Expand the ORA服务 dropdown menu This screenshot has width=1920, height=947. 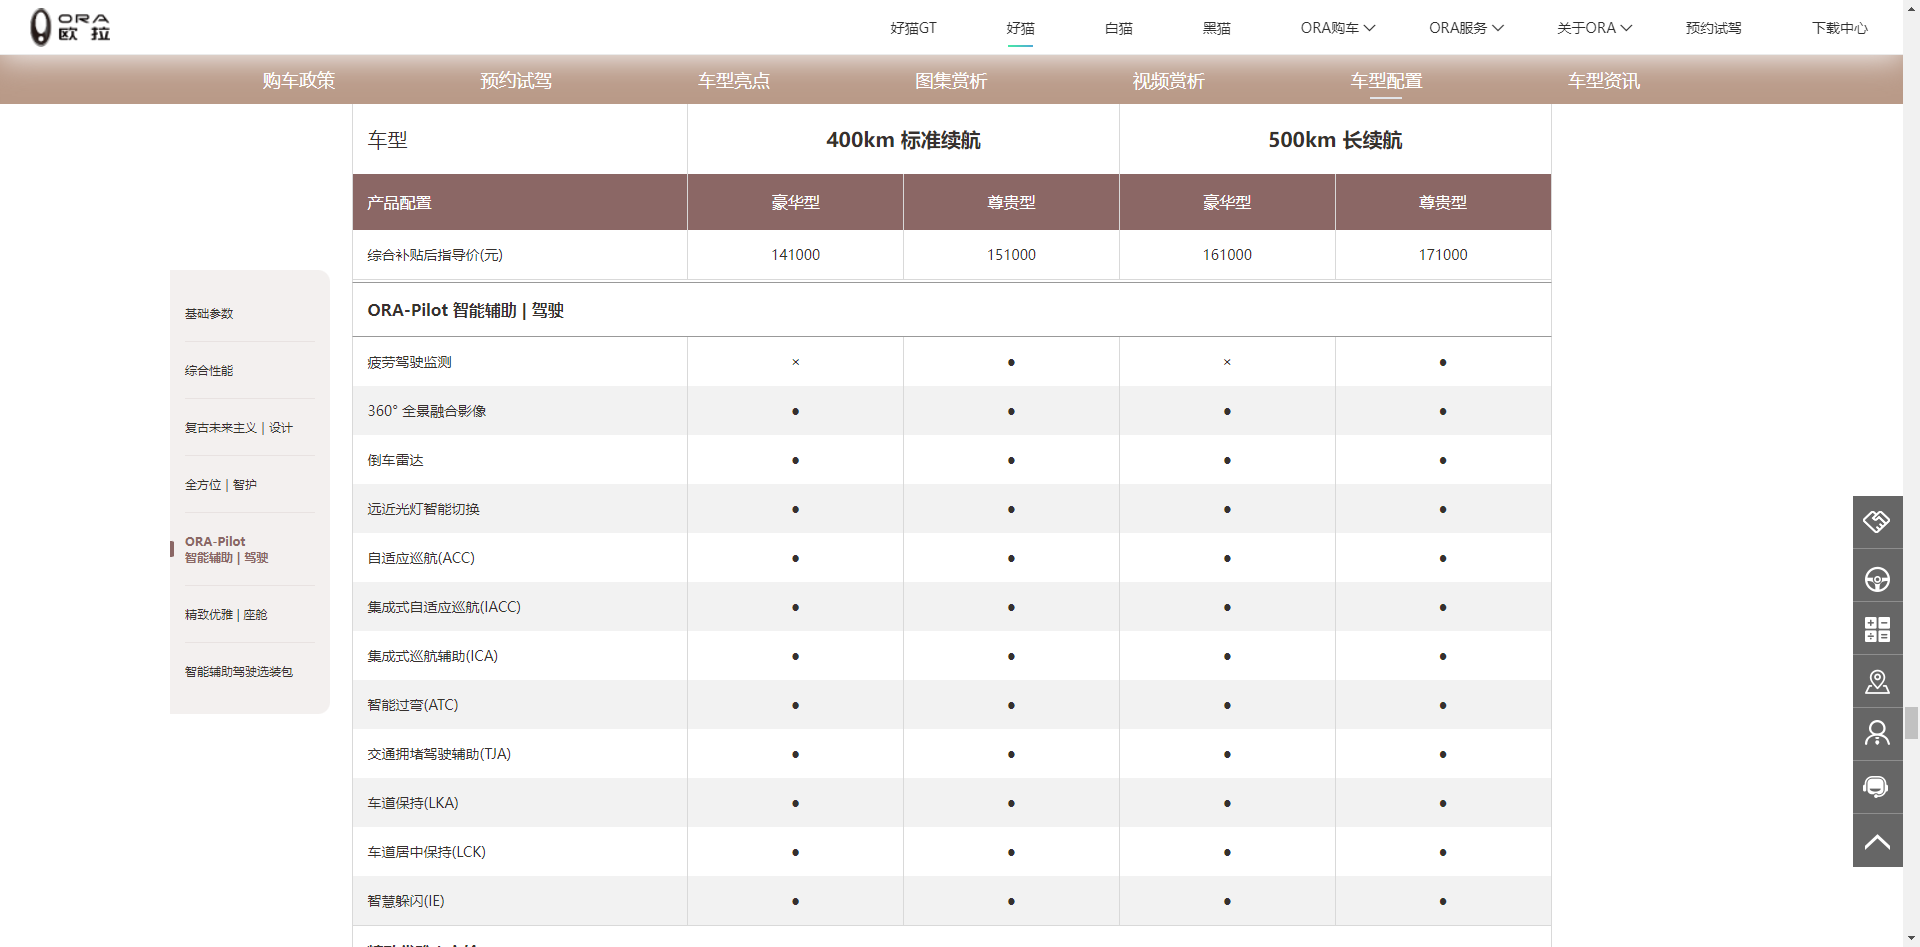pyautogui.click(x=1465, y=28)
